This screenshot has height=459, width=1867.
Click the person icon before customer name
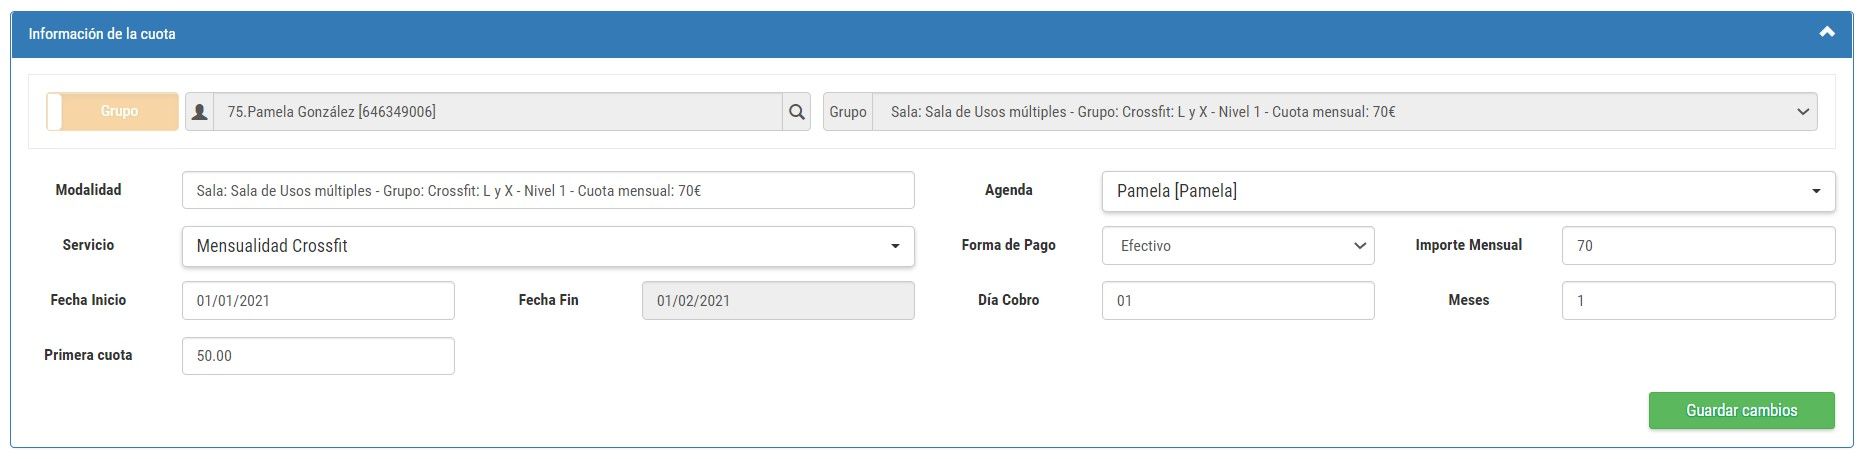coord(200,112)
